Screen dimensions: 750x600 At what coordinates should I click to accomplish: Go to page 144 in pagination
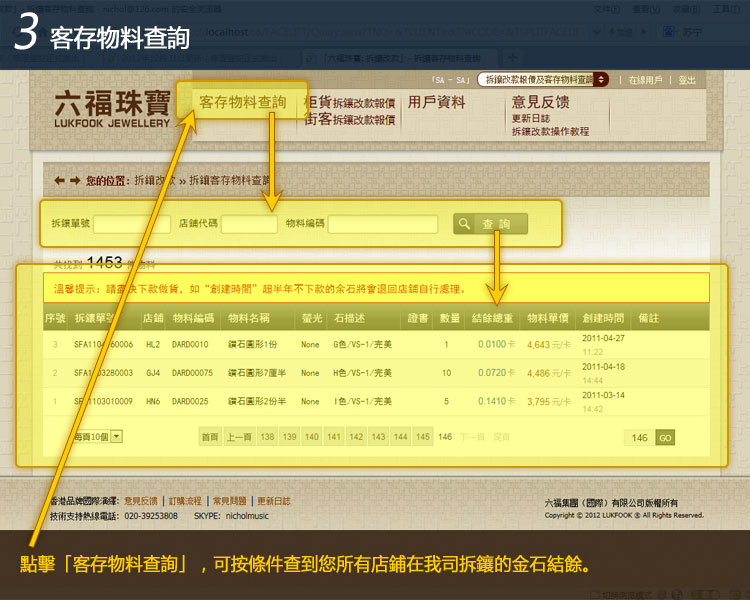(401, 436)
